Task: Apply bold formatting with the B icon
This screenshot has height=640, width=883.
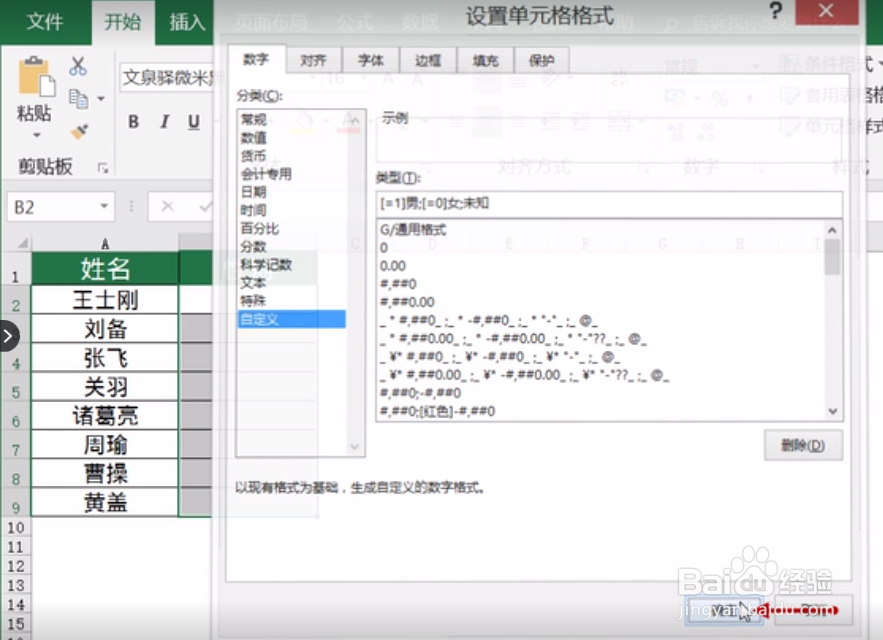Action: pos(132,121)
